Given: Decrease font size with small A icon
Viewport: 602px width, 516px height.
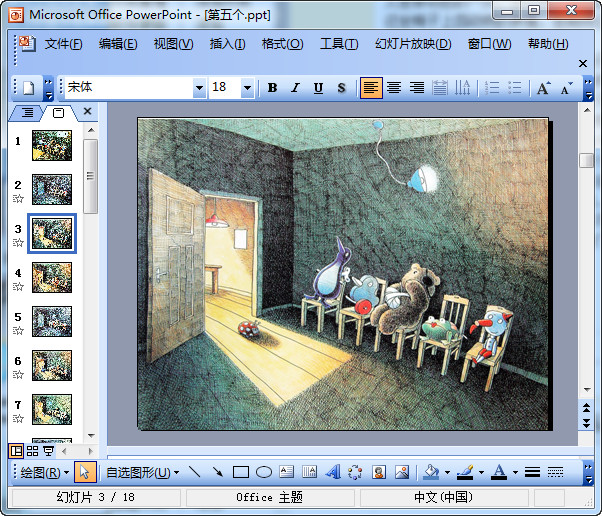Looking at the screenshot, I should 566,88.
